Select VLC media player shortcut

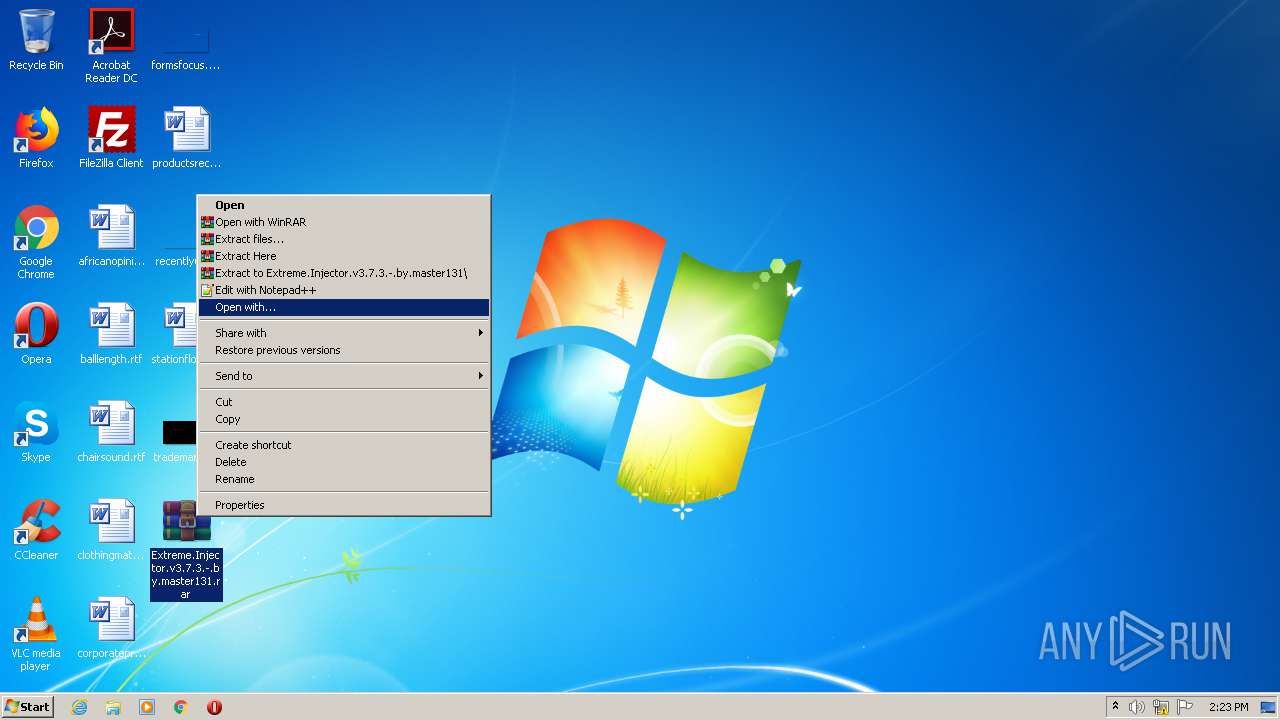36,634
